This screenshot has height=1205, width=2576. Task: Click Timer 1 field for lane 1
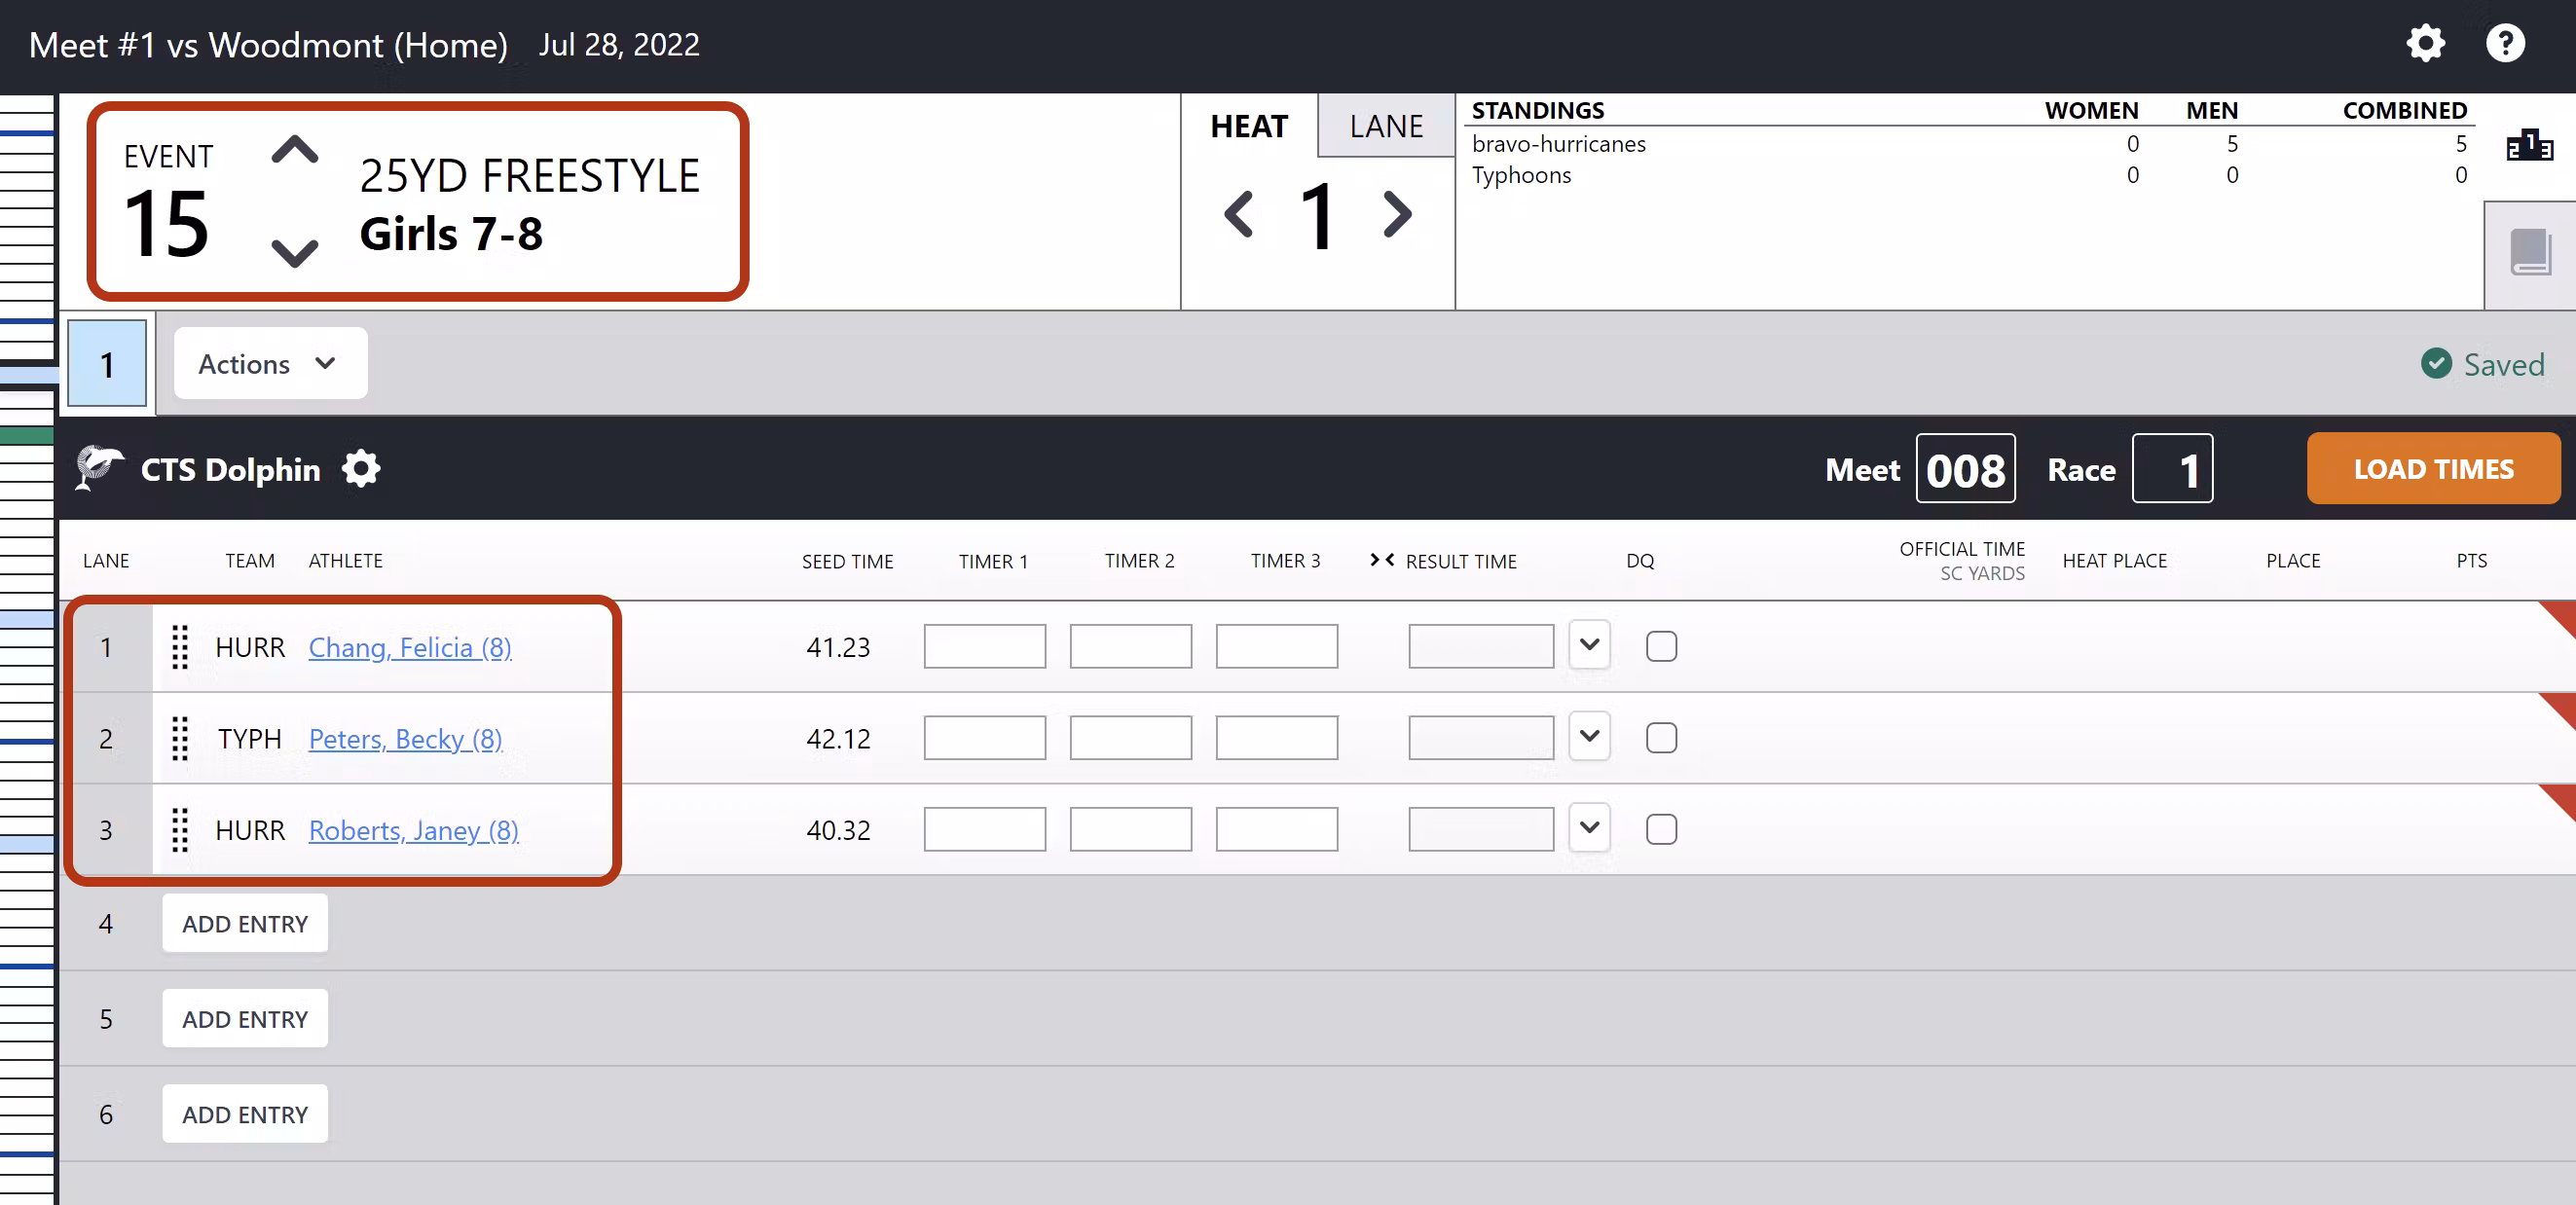coord(984,647)
